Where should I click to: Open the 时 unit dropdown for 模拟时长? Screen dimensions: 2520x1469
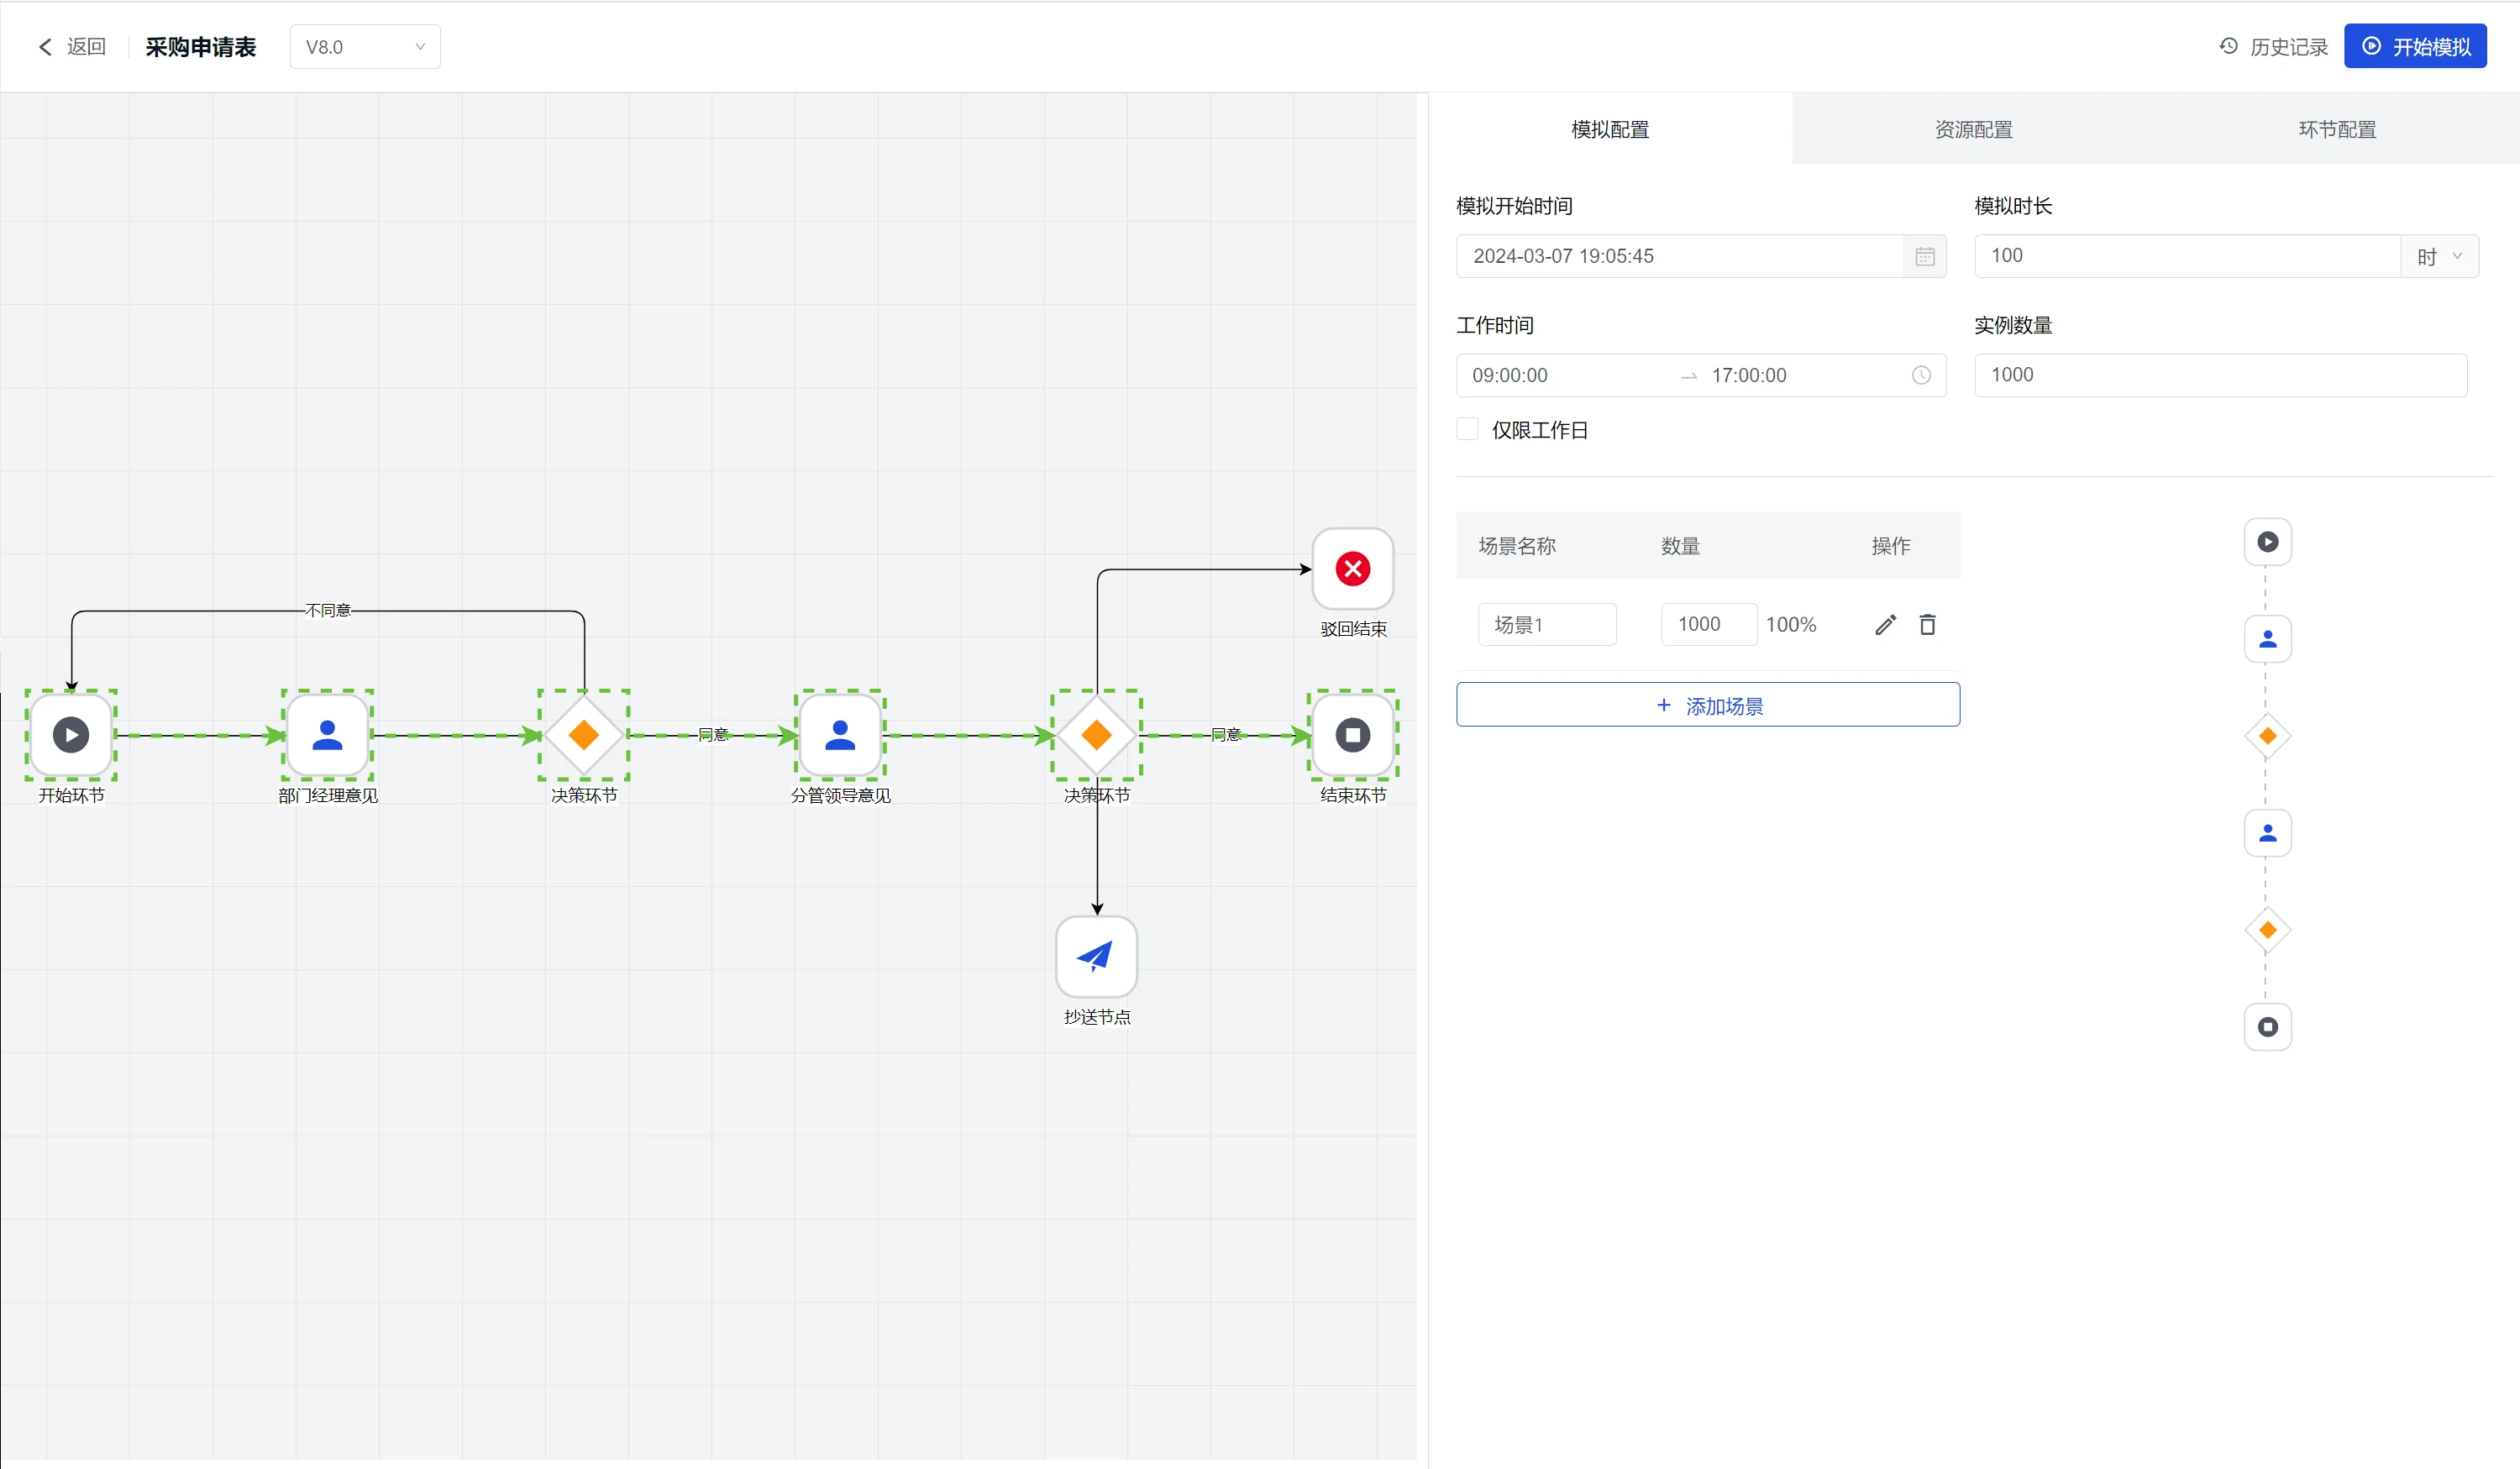click(x=2439, y=257)
